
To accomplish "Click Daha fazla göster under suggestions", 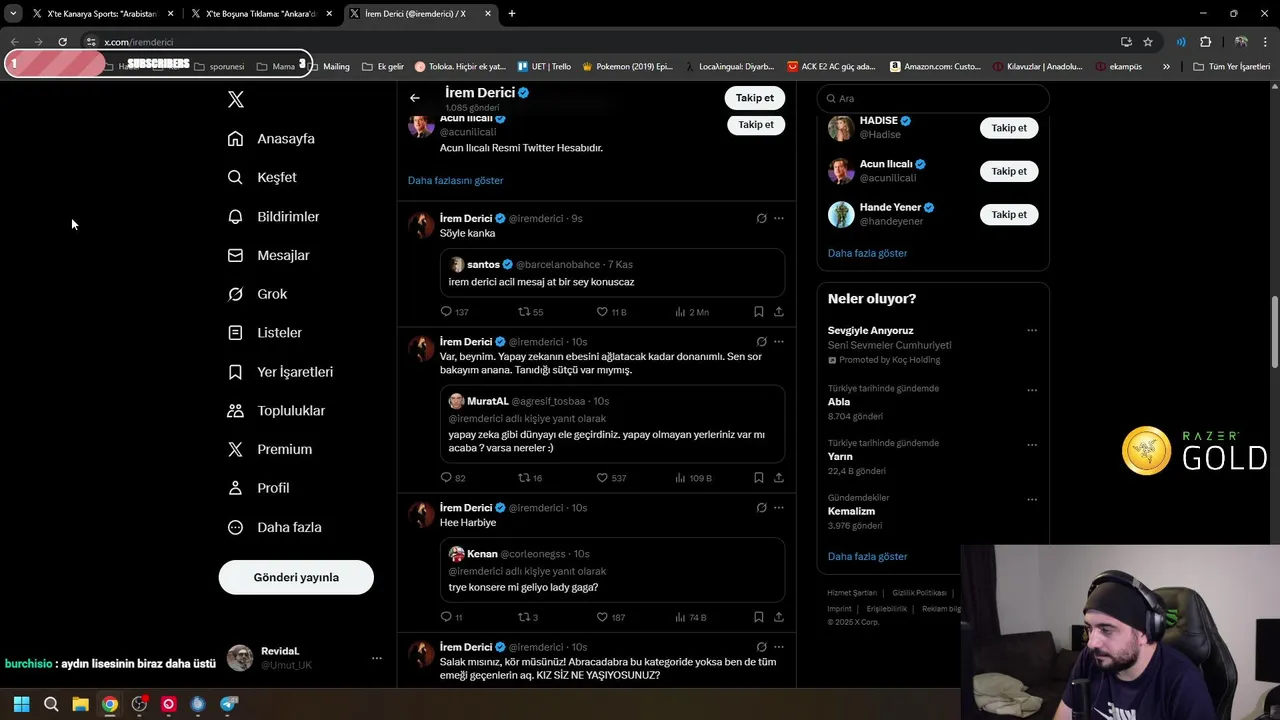I will [x=868, y=253].
